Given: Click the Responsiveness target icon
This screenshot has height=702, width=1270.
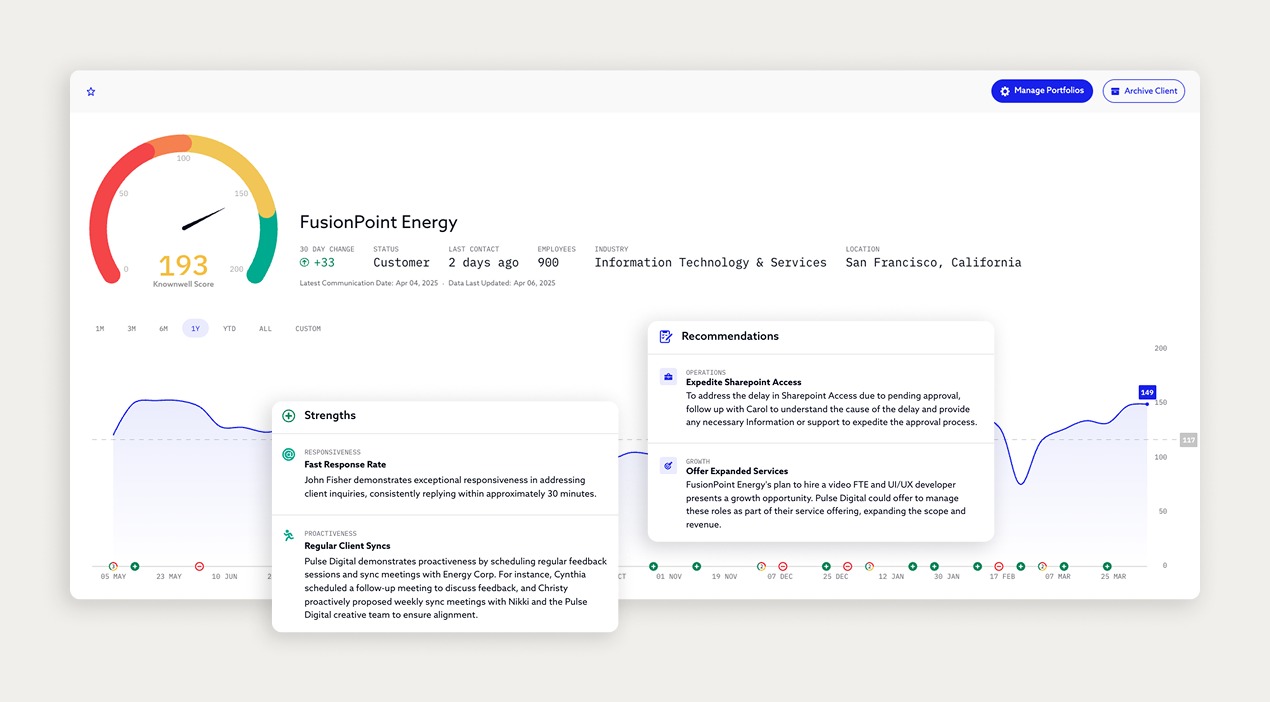Looking at the screenshot, I should point(289,455).
